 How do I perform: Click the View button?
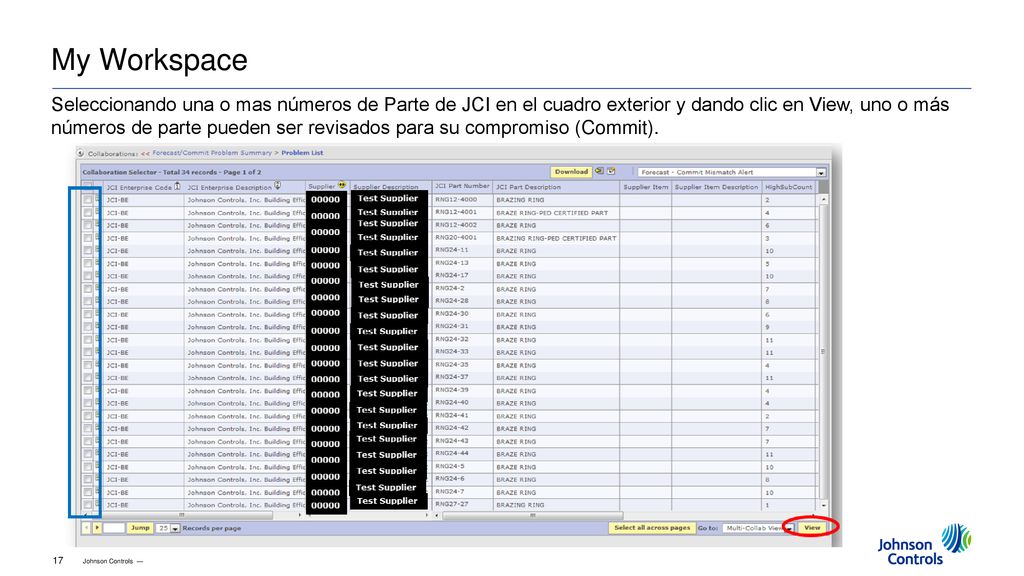[812, 528]
